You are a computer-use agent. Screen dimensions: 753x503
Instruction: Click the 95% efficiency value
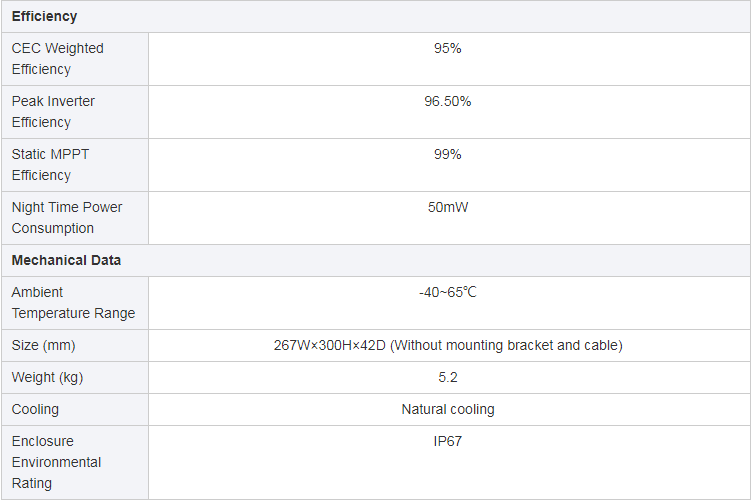point(447,49)
